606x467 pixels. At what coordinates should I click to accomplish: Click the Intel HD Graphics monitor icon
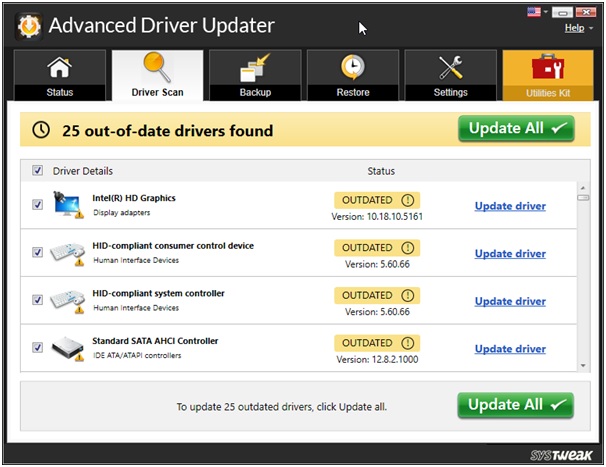tap(69, 205)
